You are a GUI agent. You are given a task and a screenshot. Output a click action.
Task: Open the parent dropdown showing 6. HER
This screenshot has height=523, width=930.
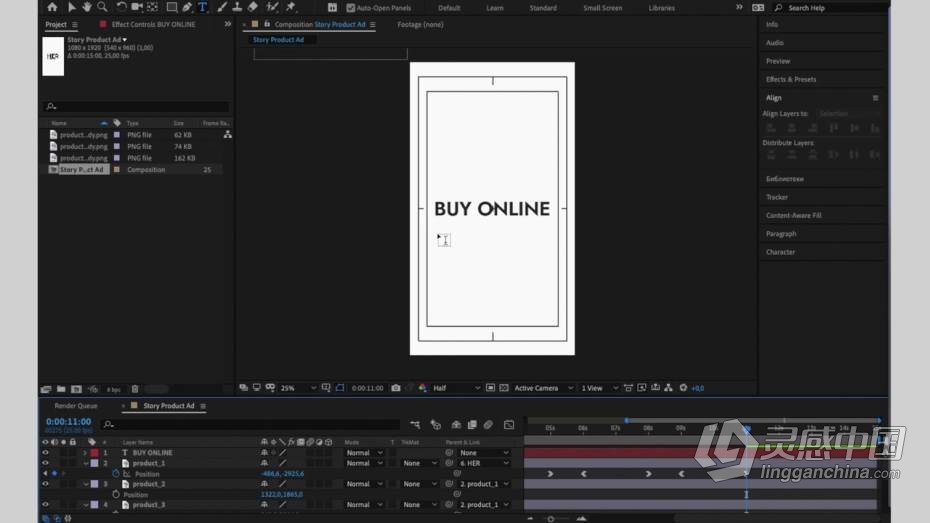(x=483, y=463)
